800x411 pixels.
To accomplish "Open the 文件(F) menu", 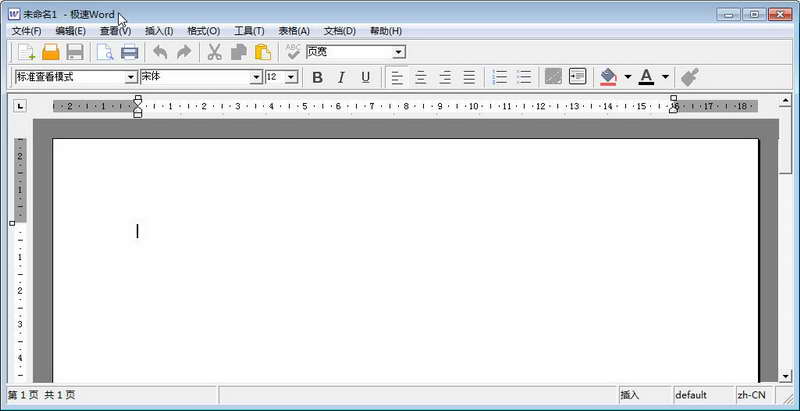I will 27,31.
